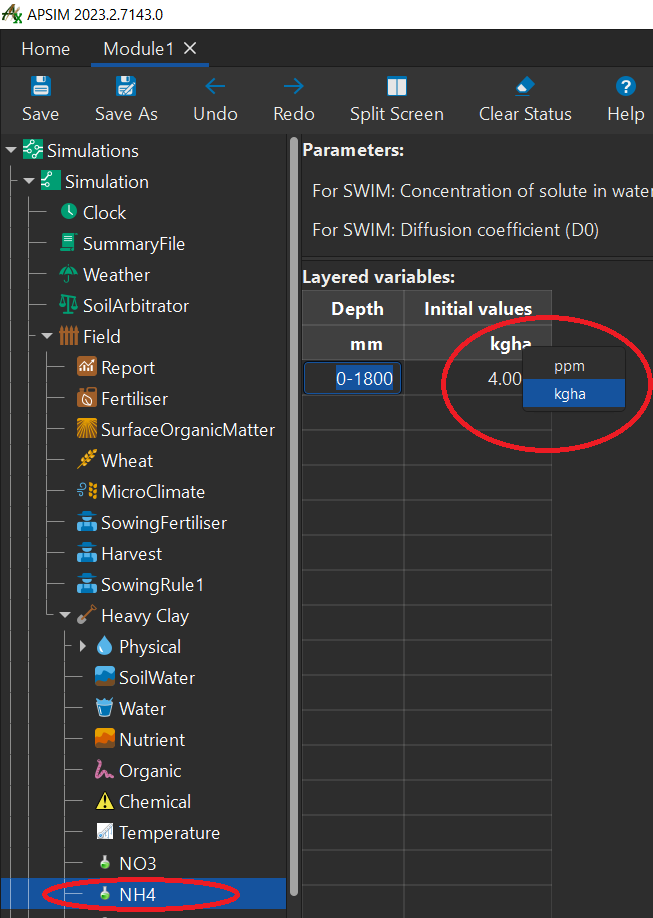Collapse the Simulations root node
653x918 pixels.
[11, 150]
